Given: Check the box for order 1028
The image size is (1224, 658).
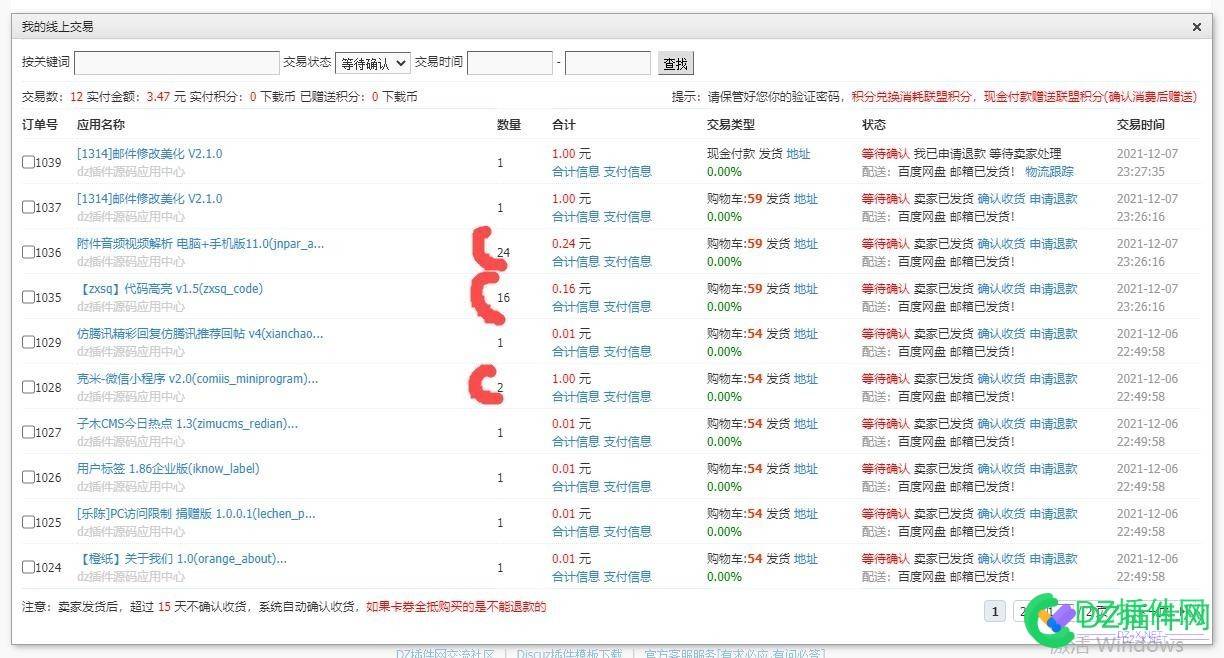Looking at the screenshot, I should 29,387.
